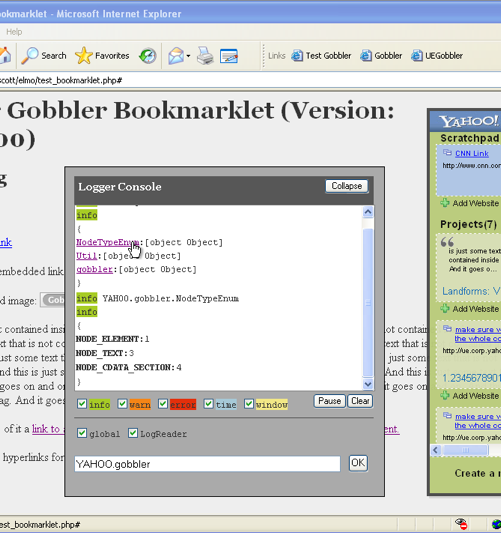Click the History clock toolbar icon
This screenshot has height=533, width=501.
click(x=148, y=56)
